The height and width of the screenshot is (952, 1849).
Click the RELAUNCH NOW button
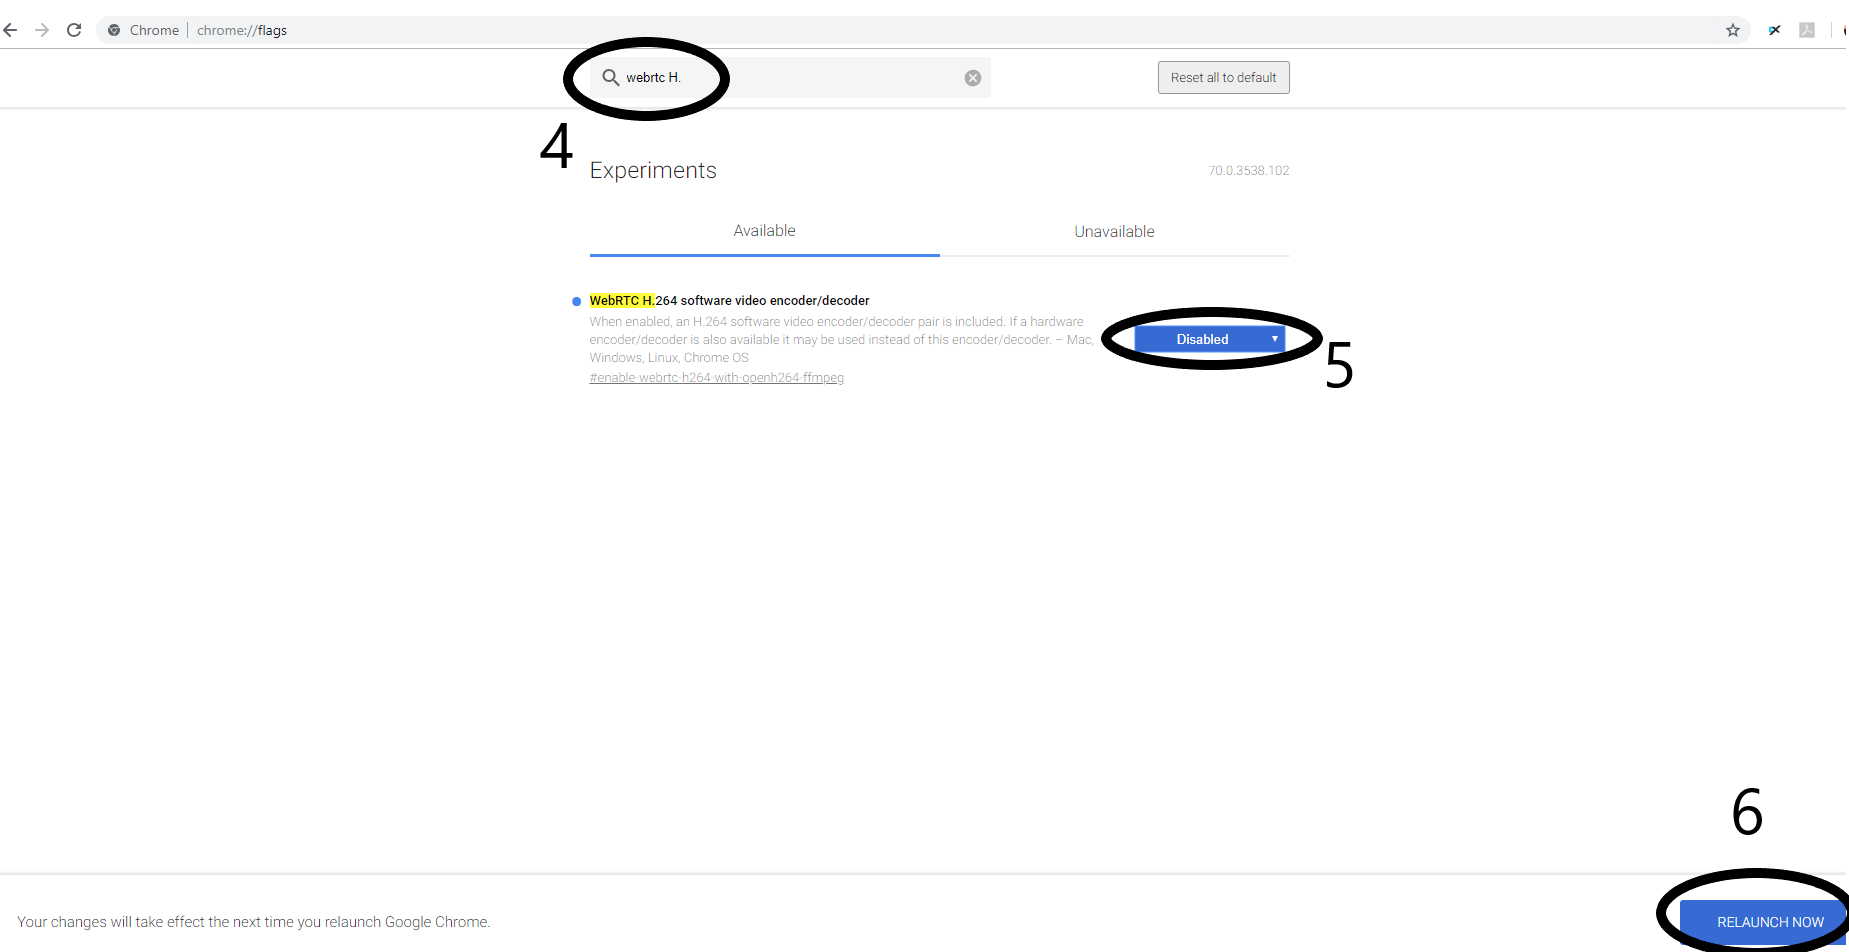[x=1769, y=922]
